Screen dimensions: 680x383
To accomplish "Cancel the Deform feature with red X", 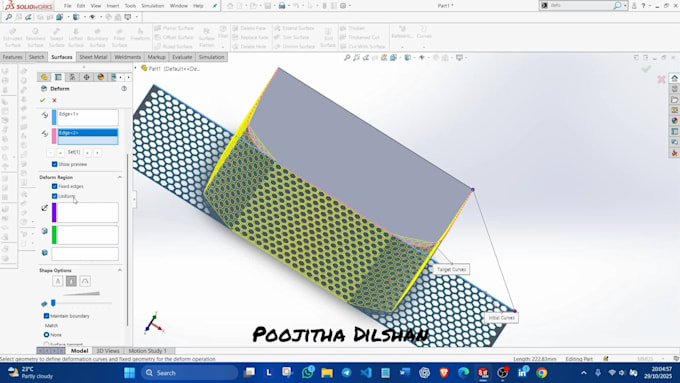I will (54, 100).
